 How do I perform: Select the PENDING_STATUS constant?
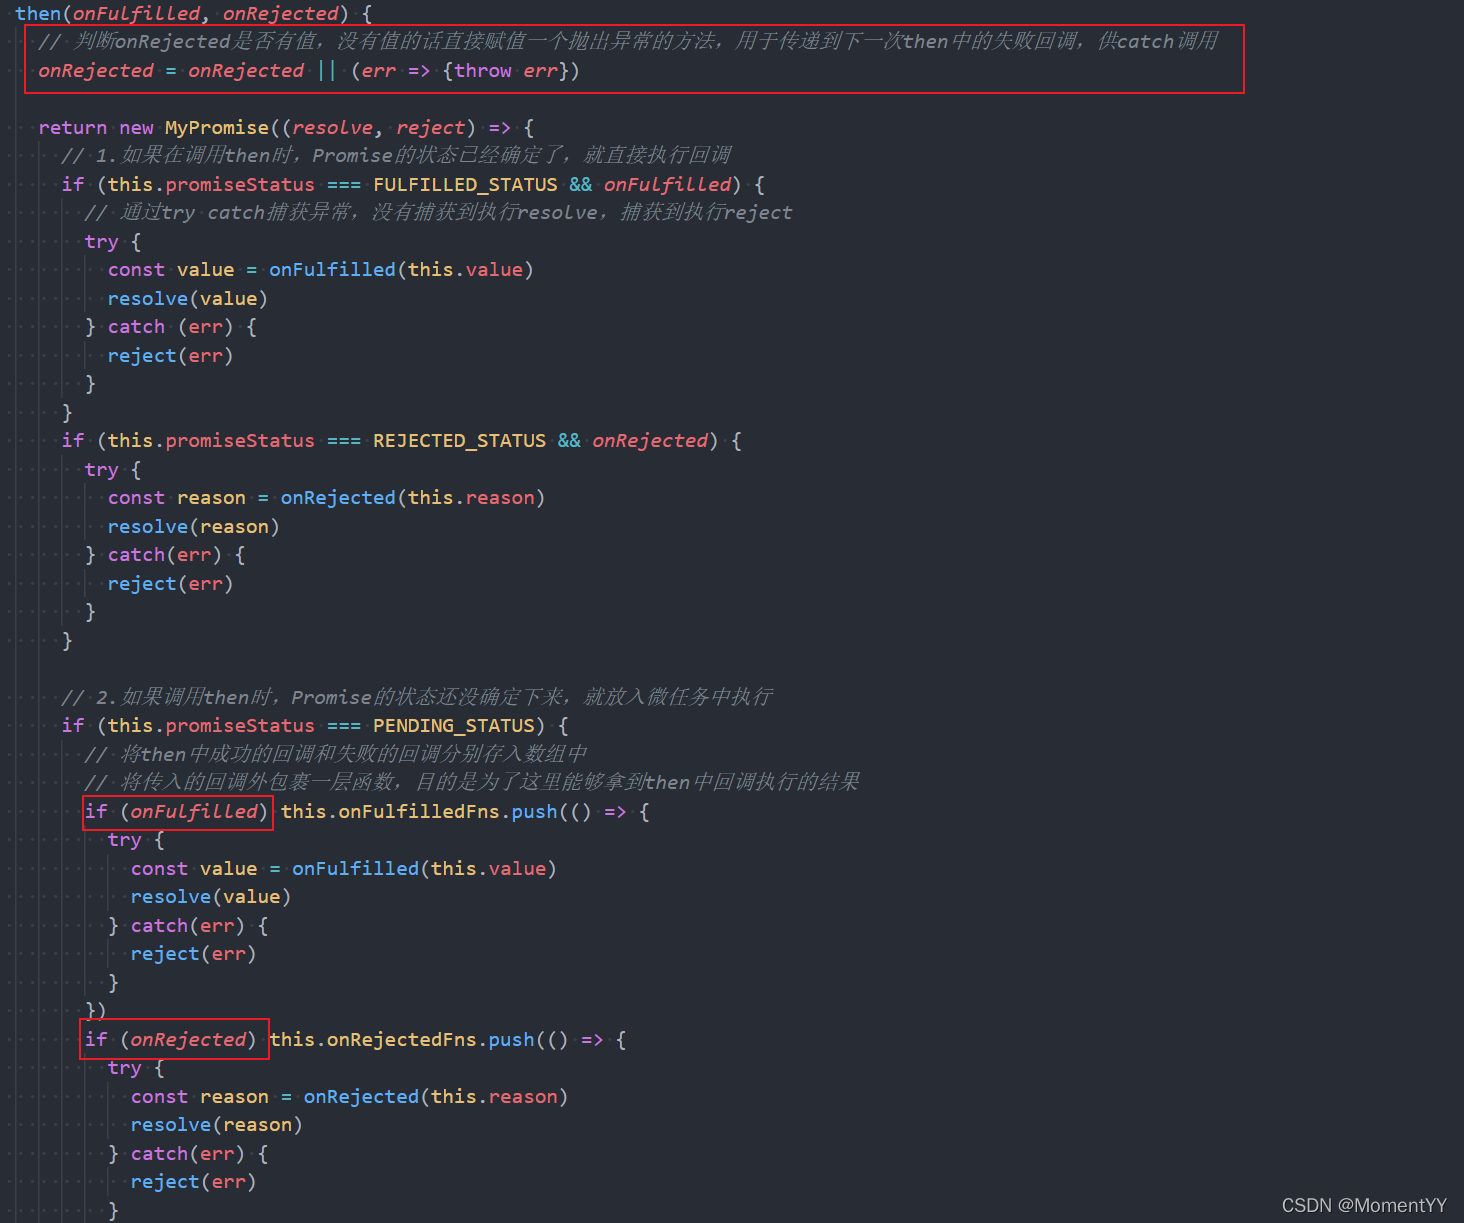coord(454,726)
